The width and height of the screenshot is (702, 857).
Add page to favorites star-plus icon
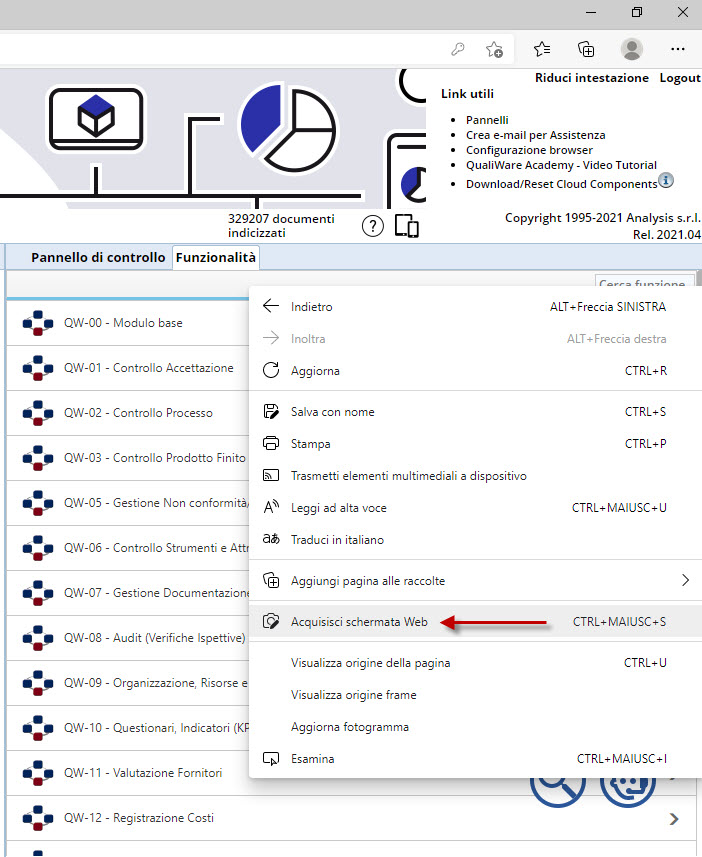[x=494, y=49]
